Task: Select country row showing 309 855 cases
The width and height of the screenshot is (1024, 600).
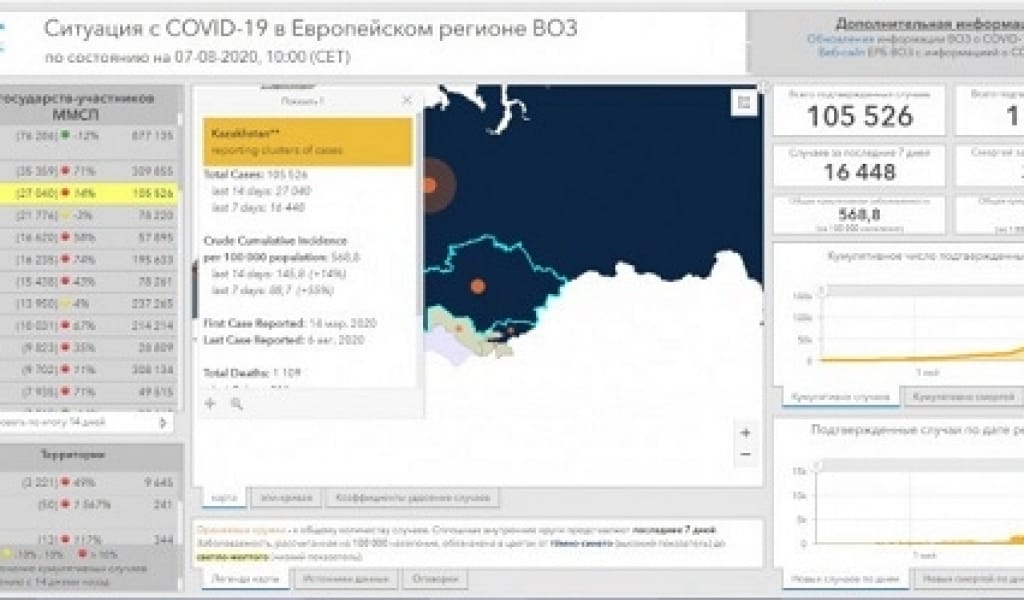Action: pos(88,171)
